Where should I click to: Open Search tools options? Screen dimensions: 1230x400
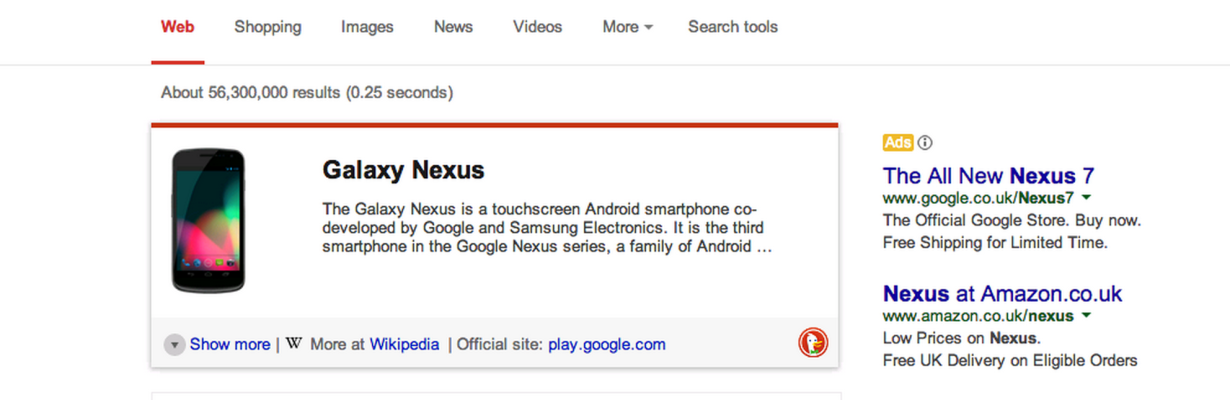pyautogui.click(x=733, y=27)
